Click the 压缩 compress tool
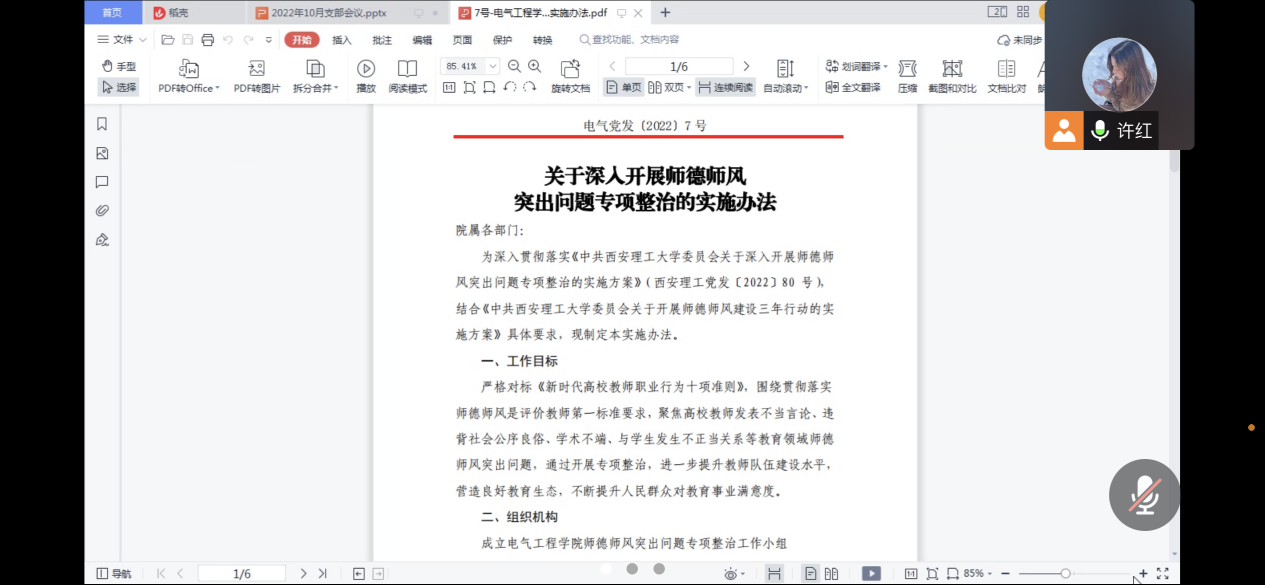This screenshot has height=585, width=1265. pos(907,77)
